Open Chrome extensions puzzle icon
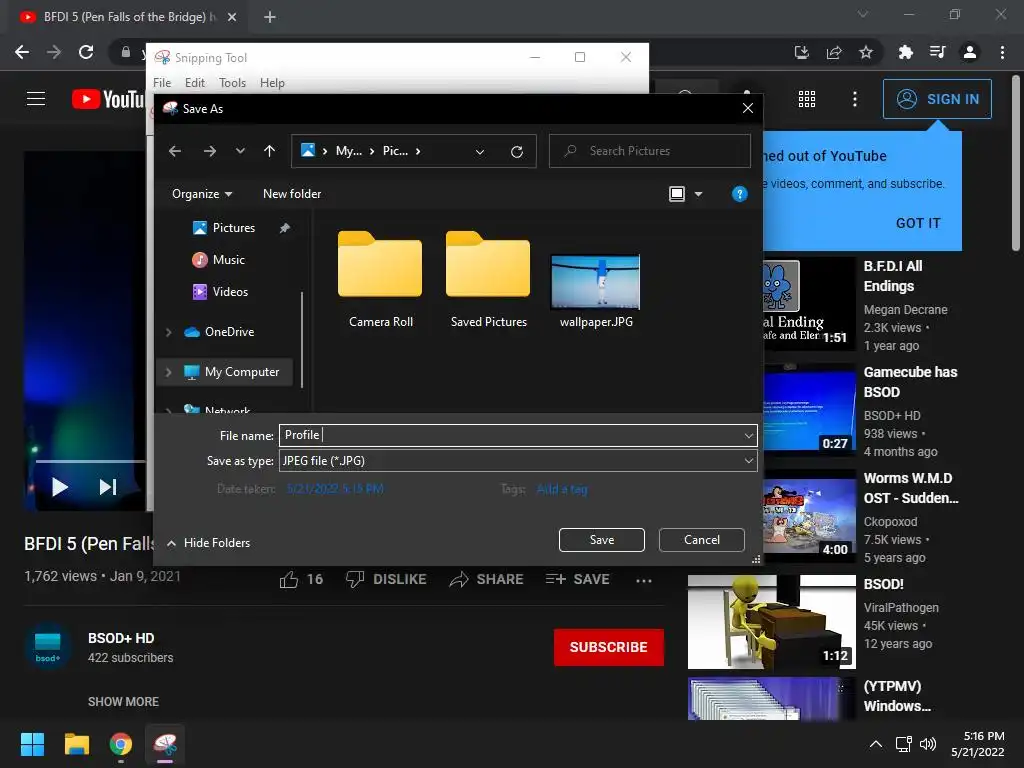1024x768 pixels. point(905,52)
